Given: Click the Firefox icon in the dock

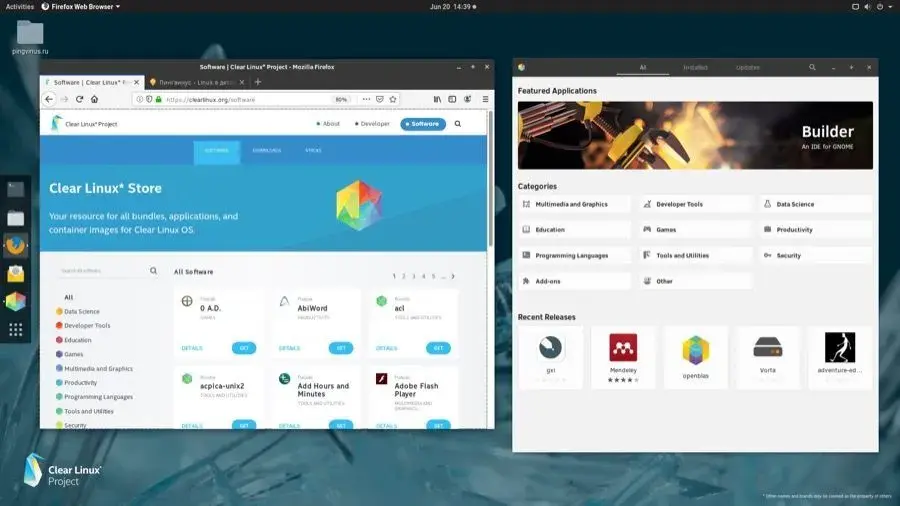Looking at the screenshot, I should pyautogui.click(x=15, y=246).
